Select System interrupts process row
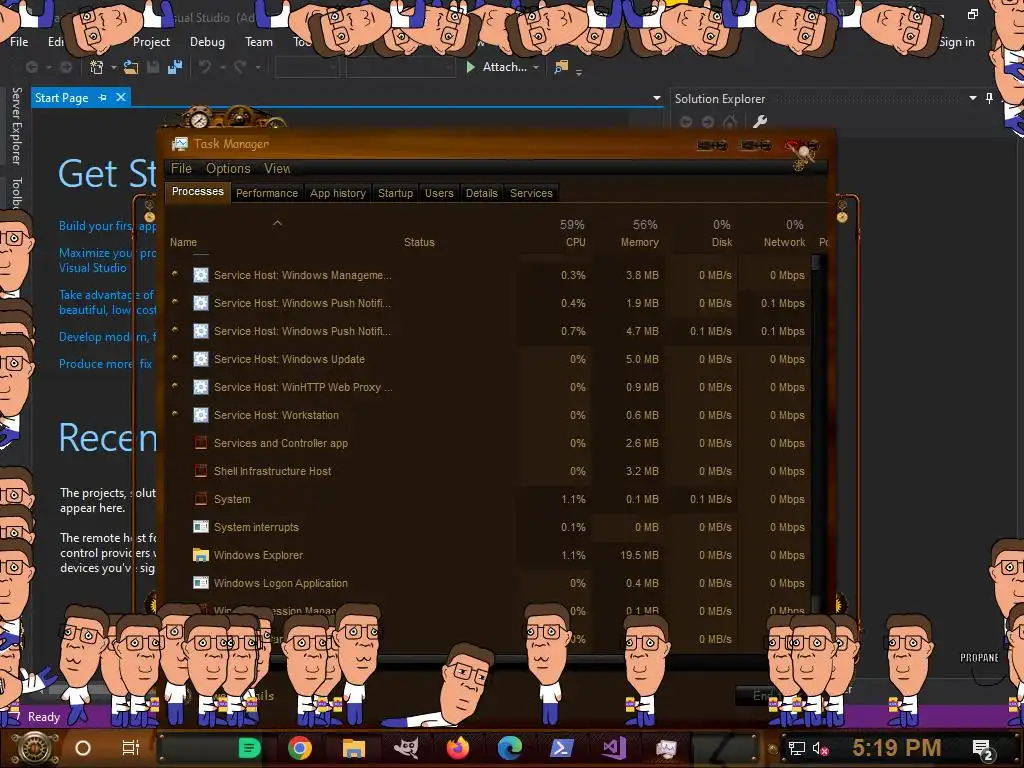1024x768 pixels. click(x=490, y=527)
